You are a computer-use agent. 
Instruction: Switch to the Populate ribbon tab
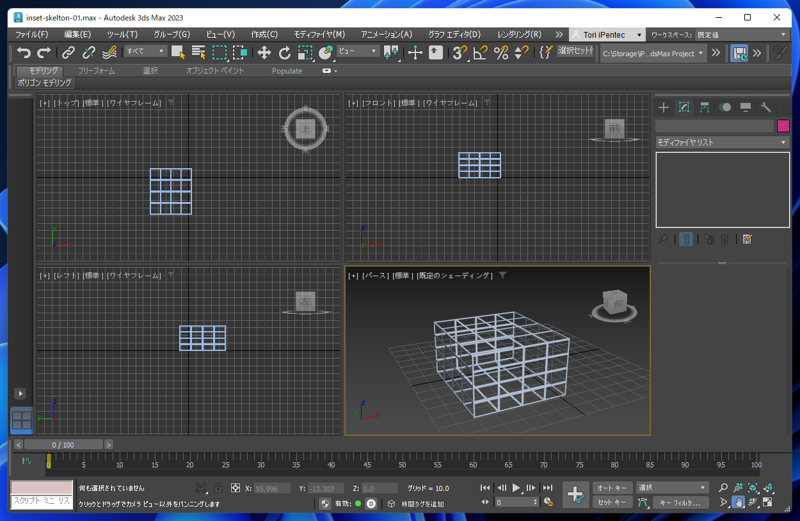coord(287,71)
